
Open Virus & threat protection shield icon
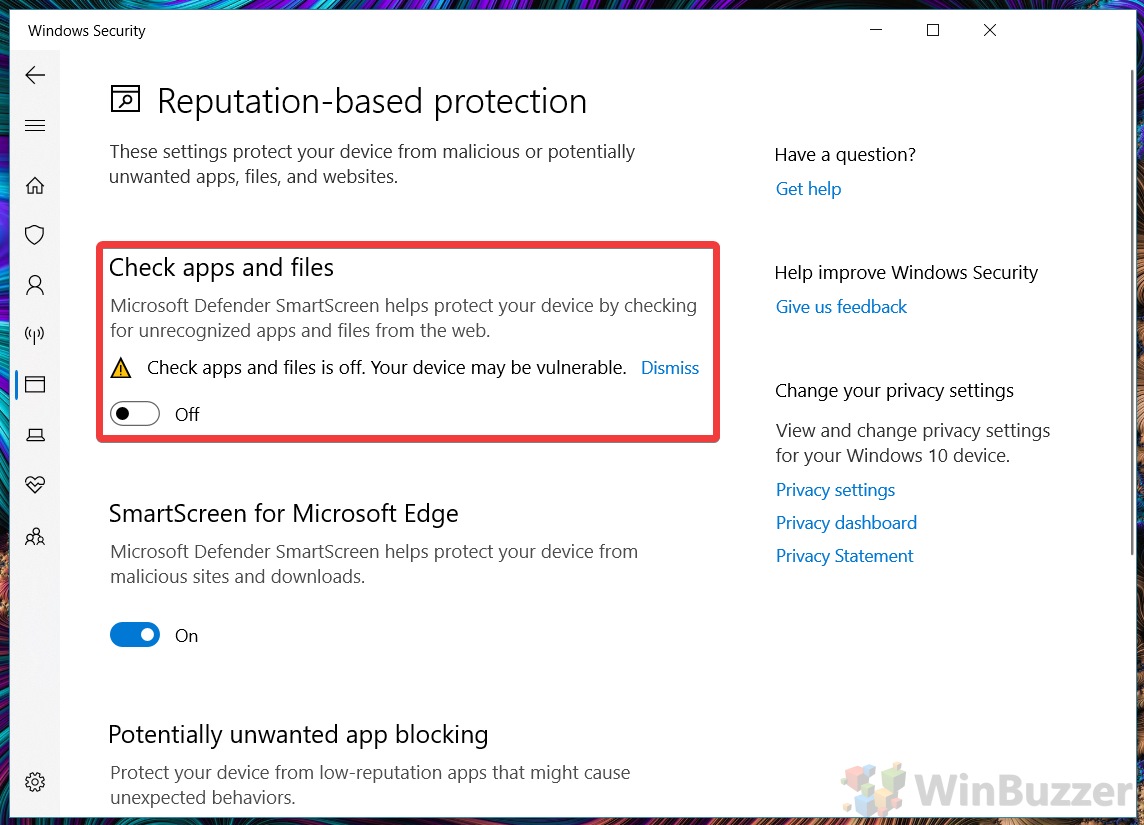35,235
